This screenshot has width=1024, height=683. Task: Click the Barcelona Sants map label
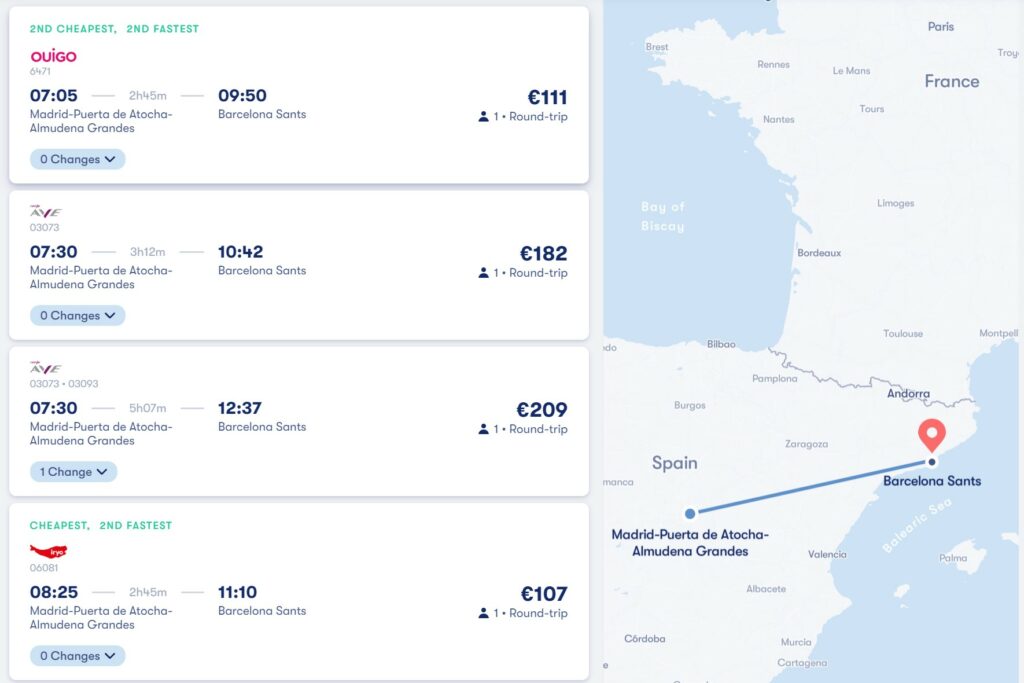pos(932,481)
